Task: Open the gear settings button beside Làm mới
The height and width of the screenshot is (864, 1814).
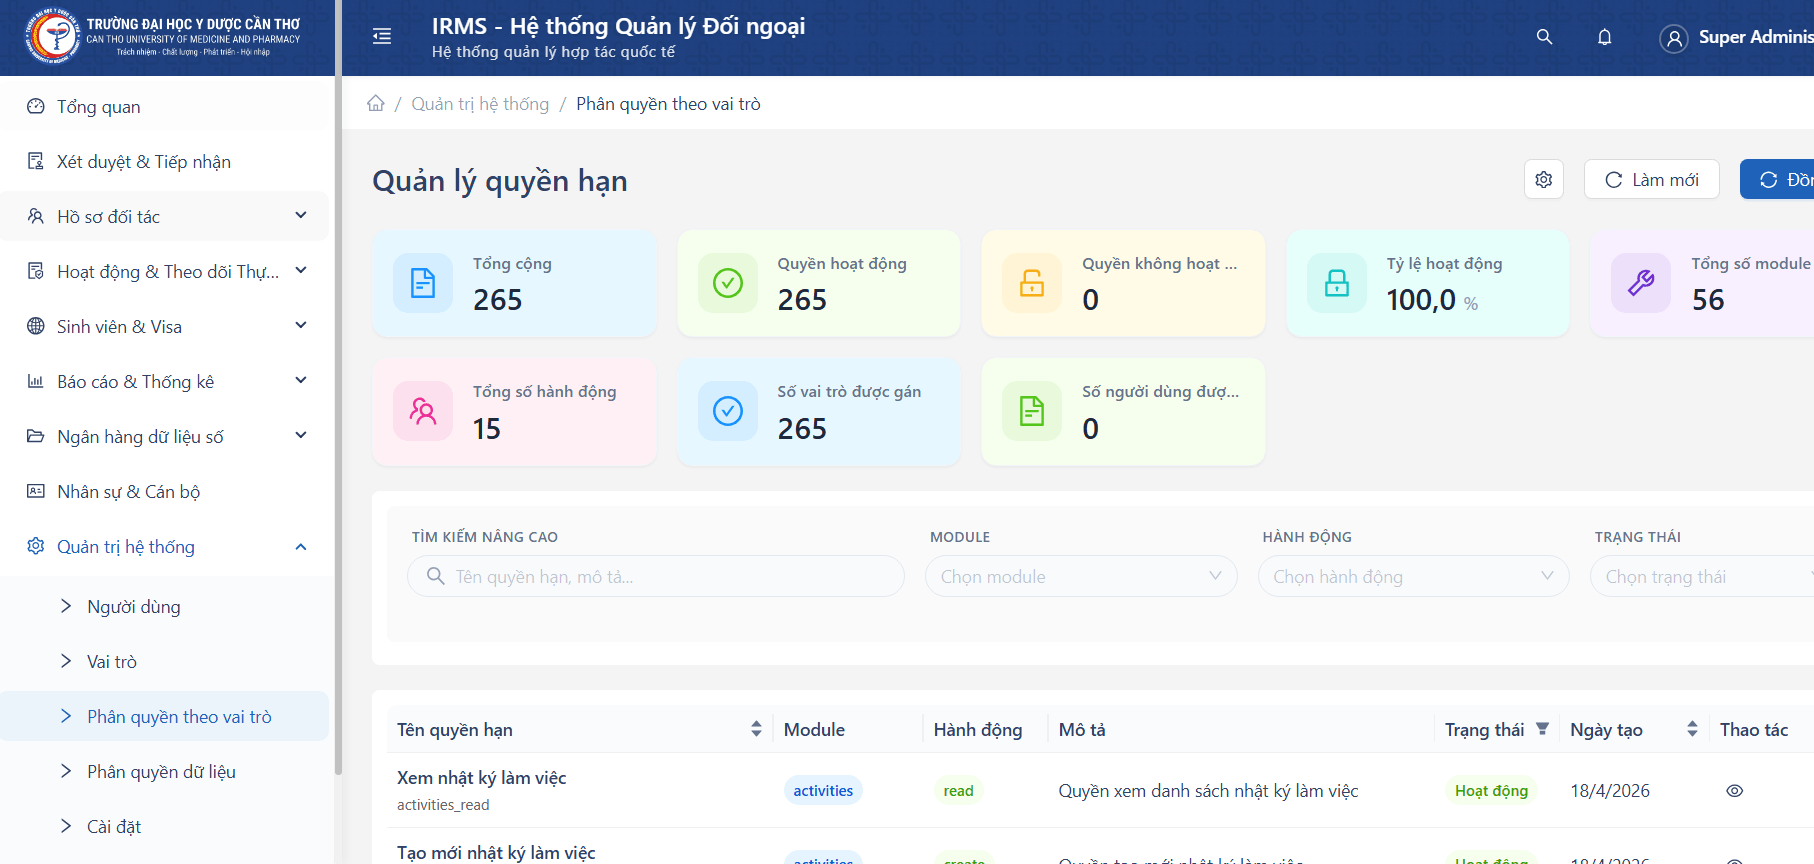Action: coord(1544,180)
